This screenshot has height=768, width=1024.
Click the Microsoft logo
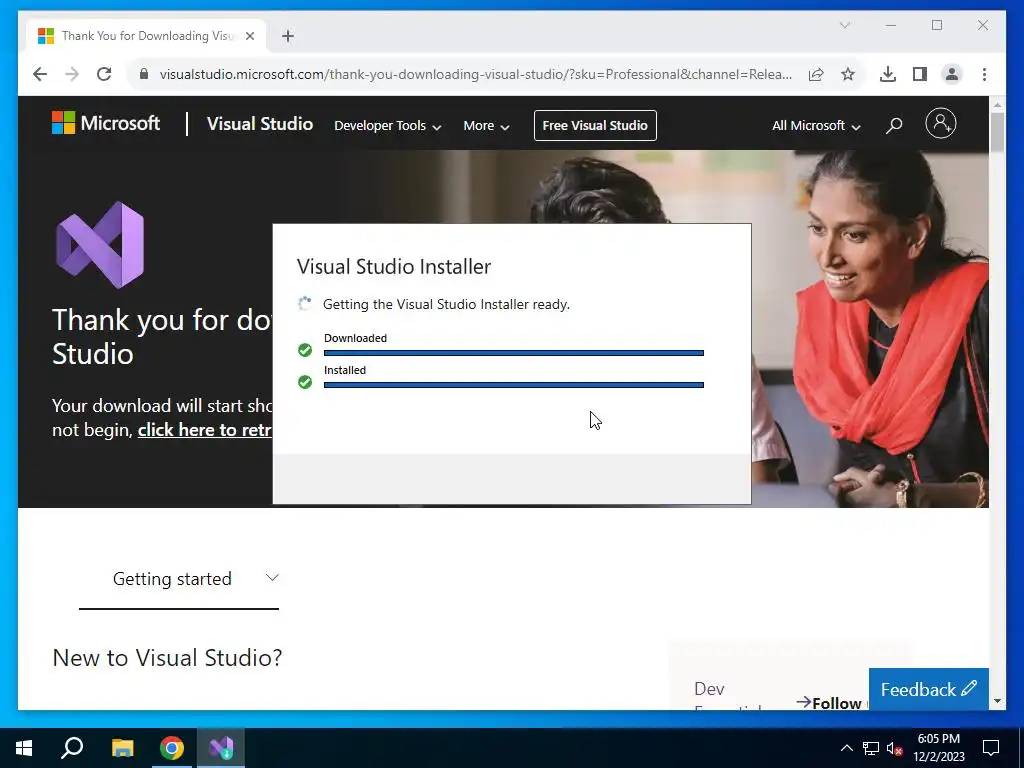click(106, 123)
